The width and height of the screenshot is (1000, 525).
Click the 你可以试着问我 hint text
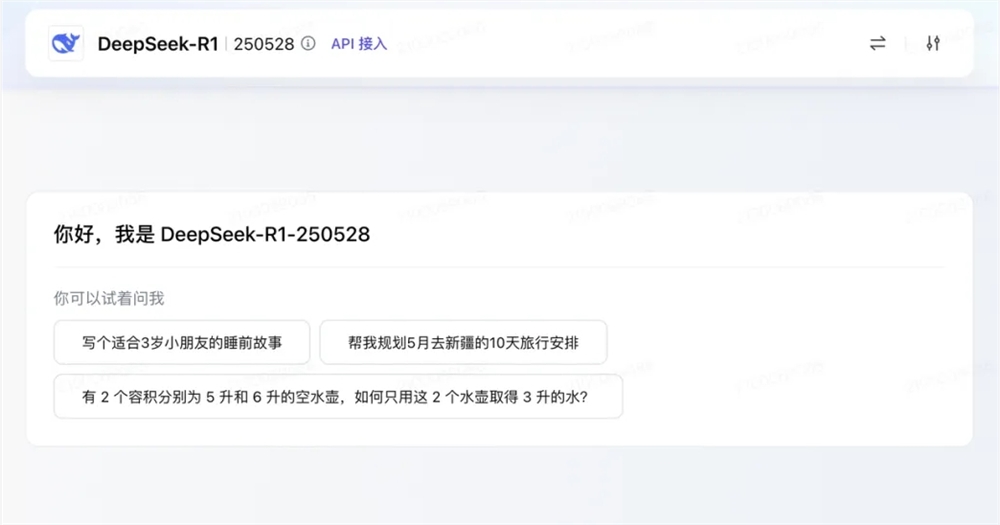(x=109, y=298)
